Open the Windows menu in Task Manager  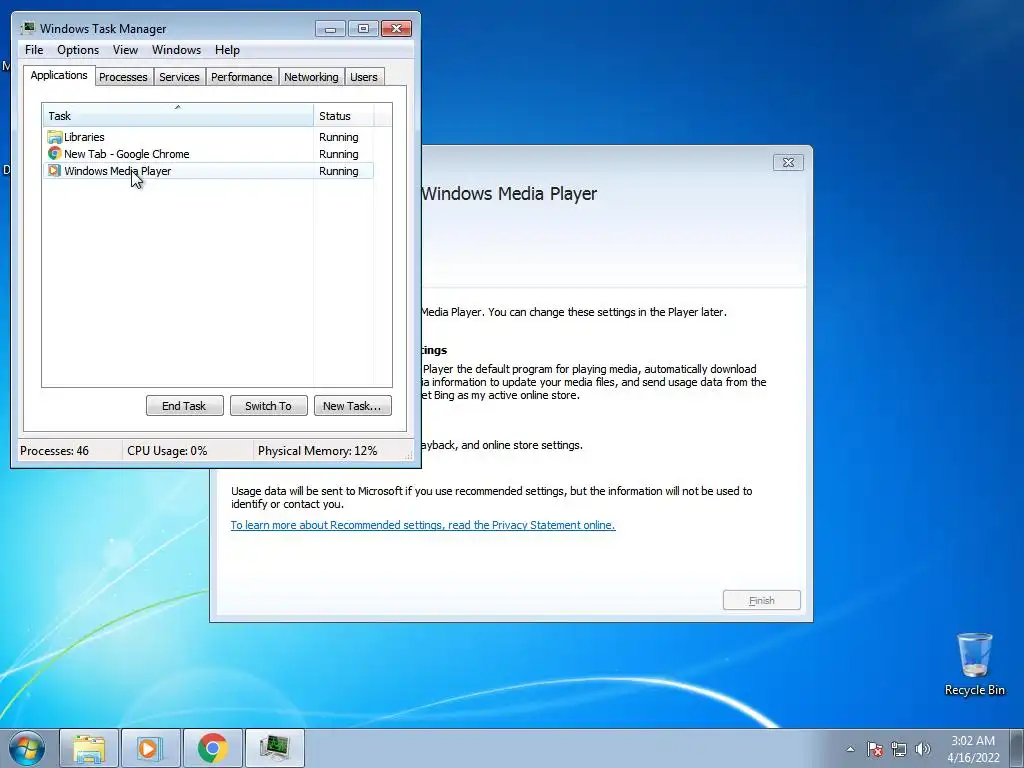coord(176,50)
